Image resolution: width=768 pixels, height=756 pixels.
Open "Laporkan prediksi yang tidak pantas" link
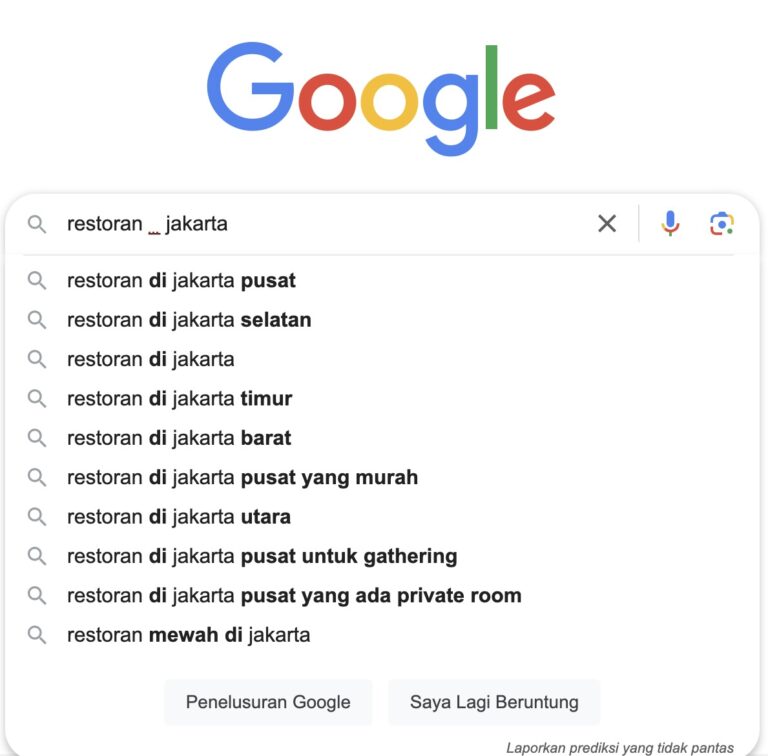(x=619, y=747)
